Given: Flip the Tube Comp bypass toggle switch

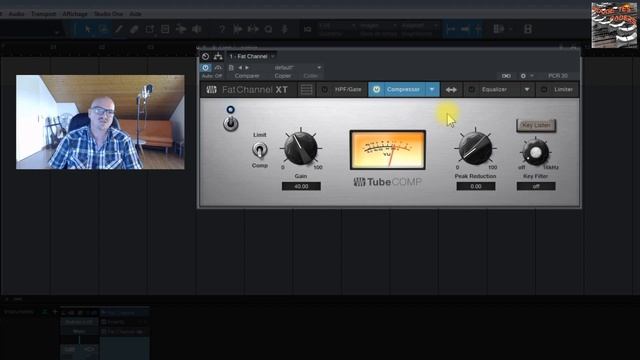Looking at the screenshot, I should click(231, 123).
